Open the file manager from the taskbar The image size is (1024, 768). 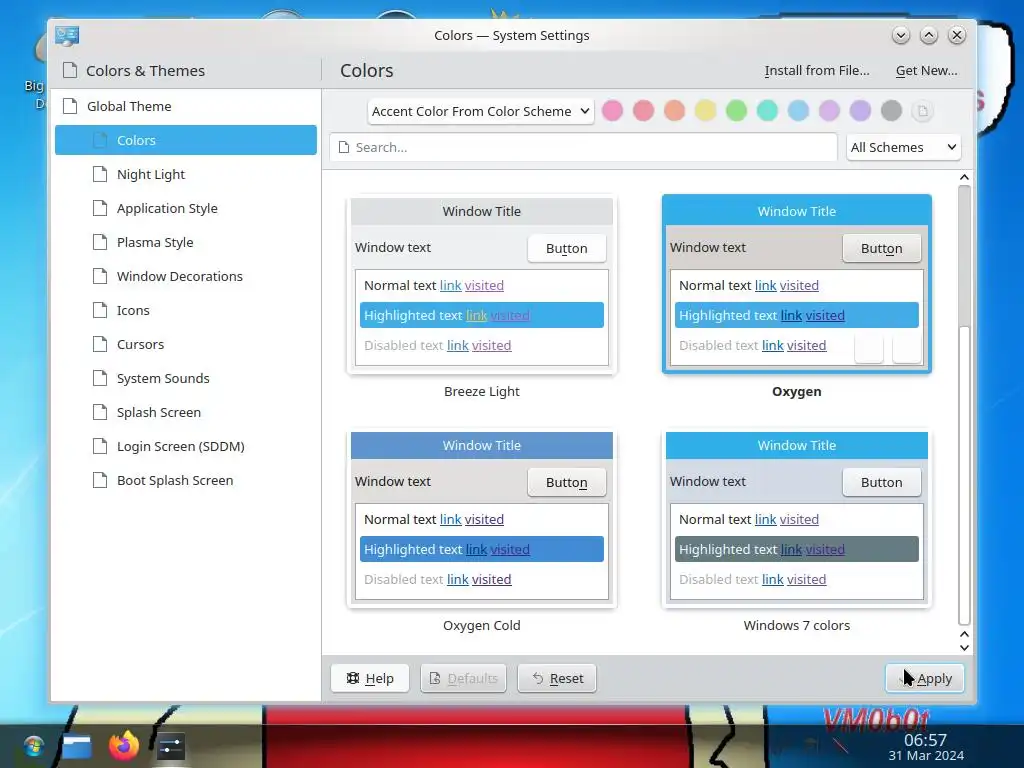[77, 746]
